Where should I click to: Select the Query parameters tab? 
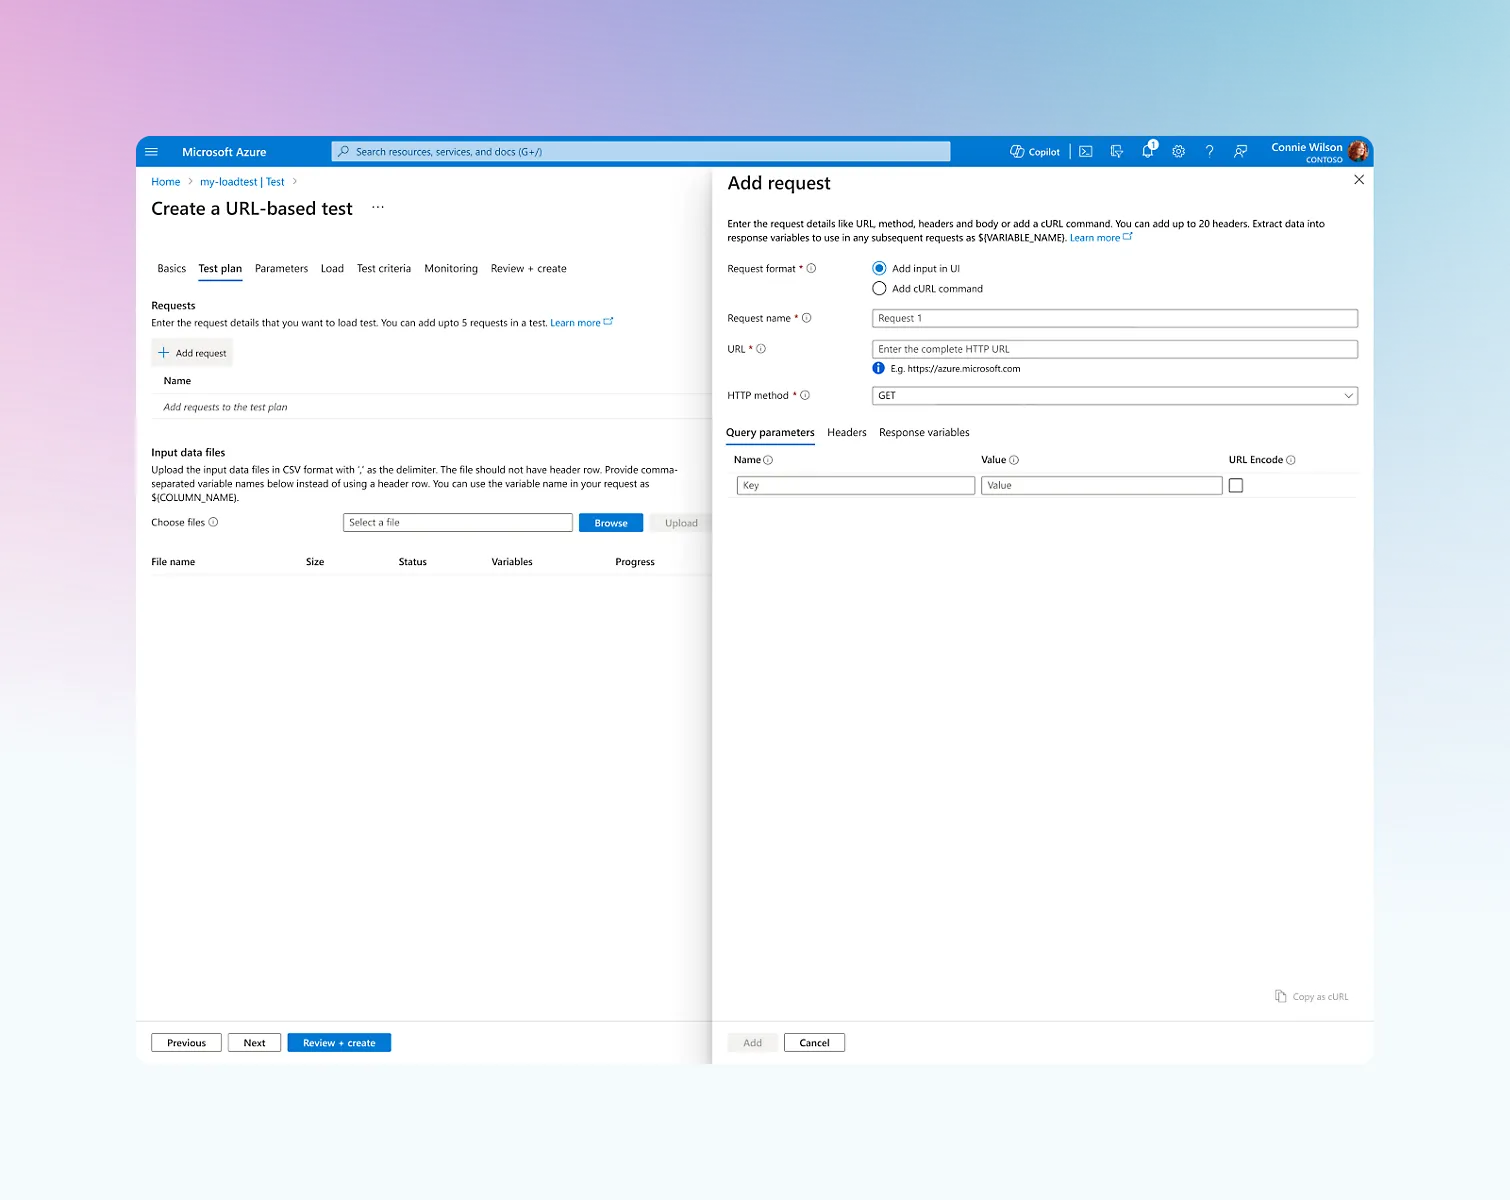(x=770, y=433)
